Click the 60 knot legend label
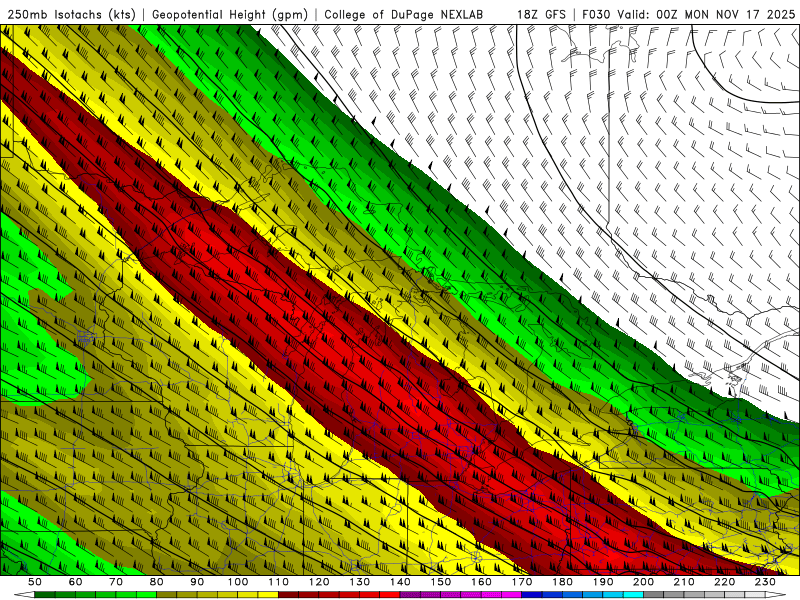The image size is (800, 600). (75, 582)
